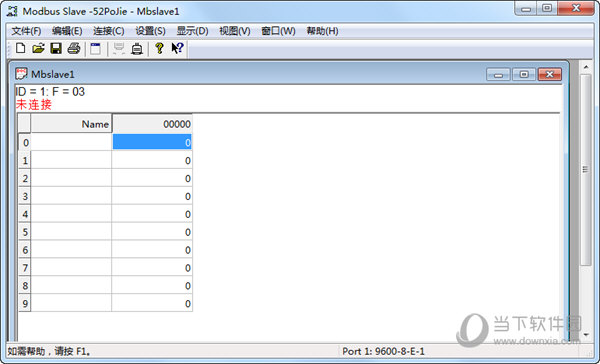Click the Name cell of row 7
This screenshot has width=600, height=364.
coord(71,268)
